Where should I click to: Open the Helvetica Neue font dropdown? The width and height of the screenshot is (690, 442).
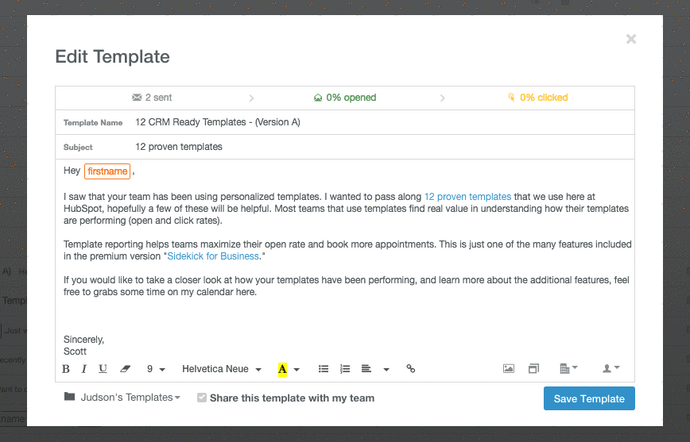click(x=222, y=369)
